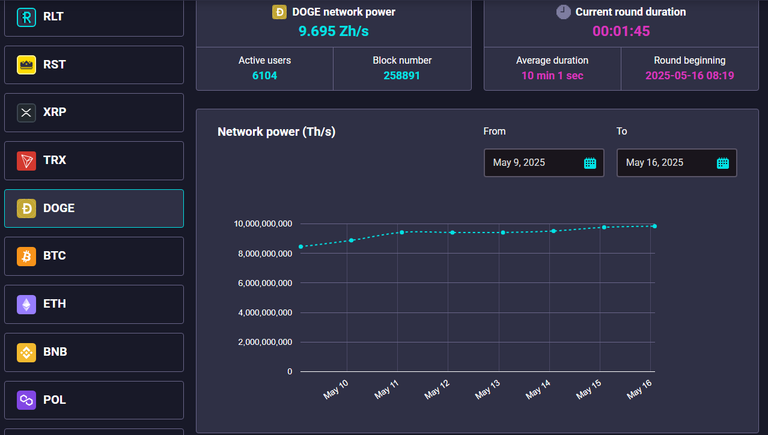Click the To date field May 16, 2025
Viewport: 768px width, 435px height.
(x=676, y=163)
